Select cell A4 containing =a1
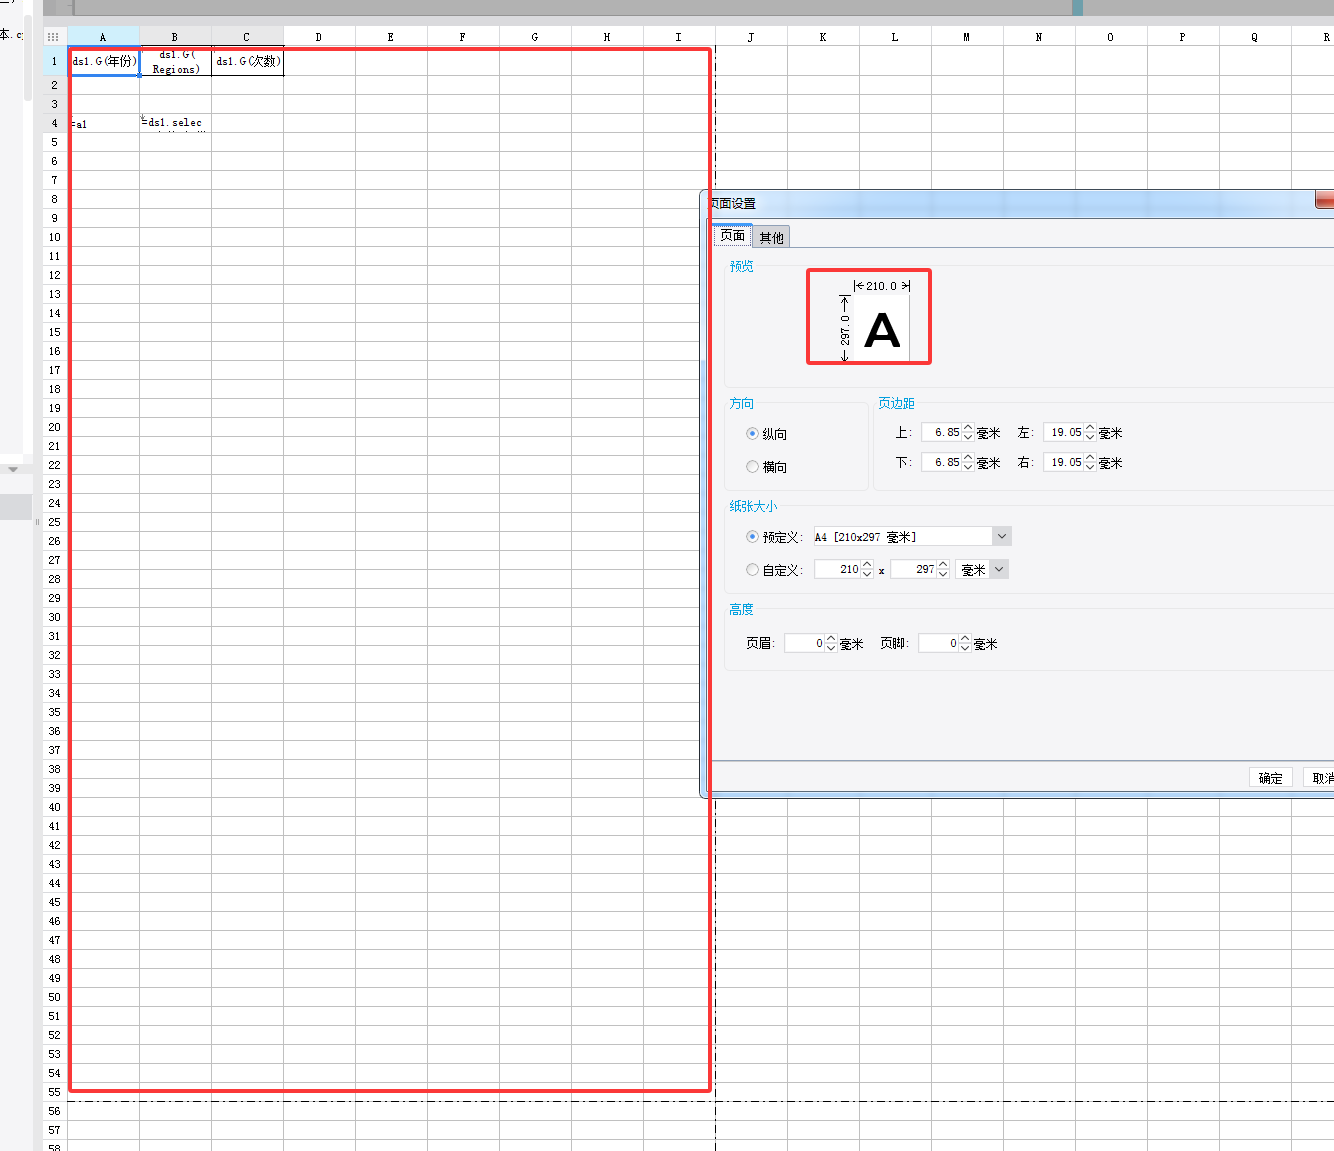Viewport: 1334px width, 1151px height. point(103,123)
